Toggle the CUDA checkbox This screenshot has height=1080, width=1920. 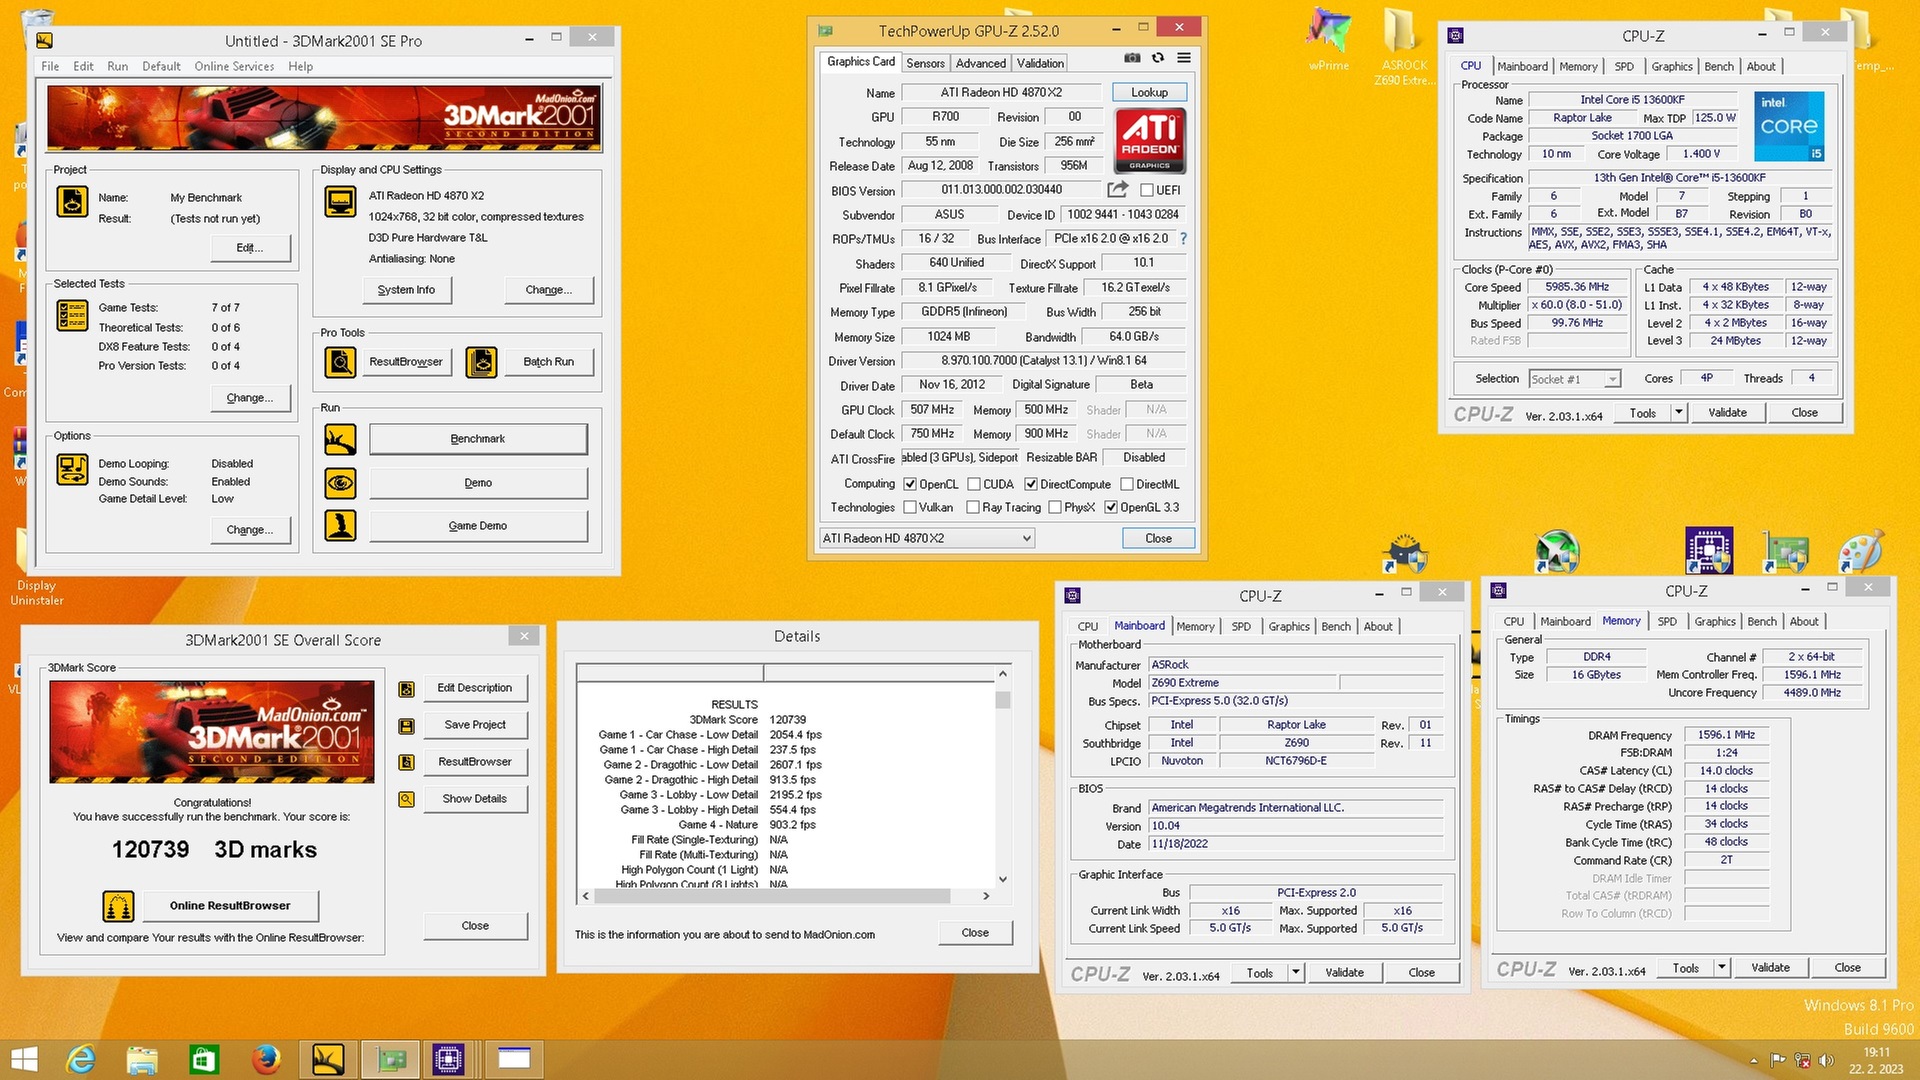pos(974,484)
